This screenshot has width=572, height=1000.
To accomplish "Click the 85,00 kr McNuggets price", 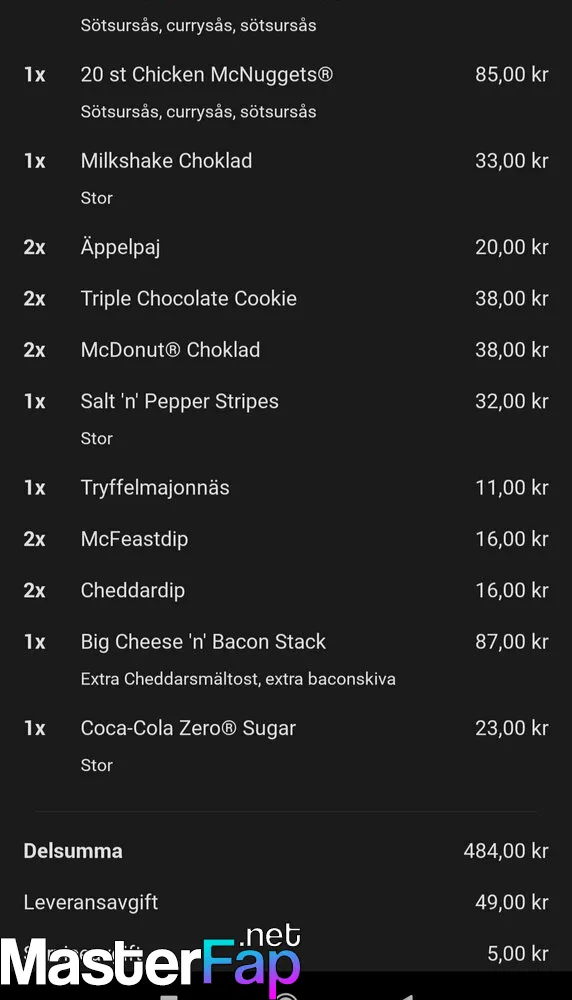I will tap(511, 75).
